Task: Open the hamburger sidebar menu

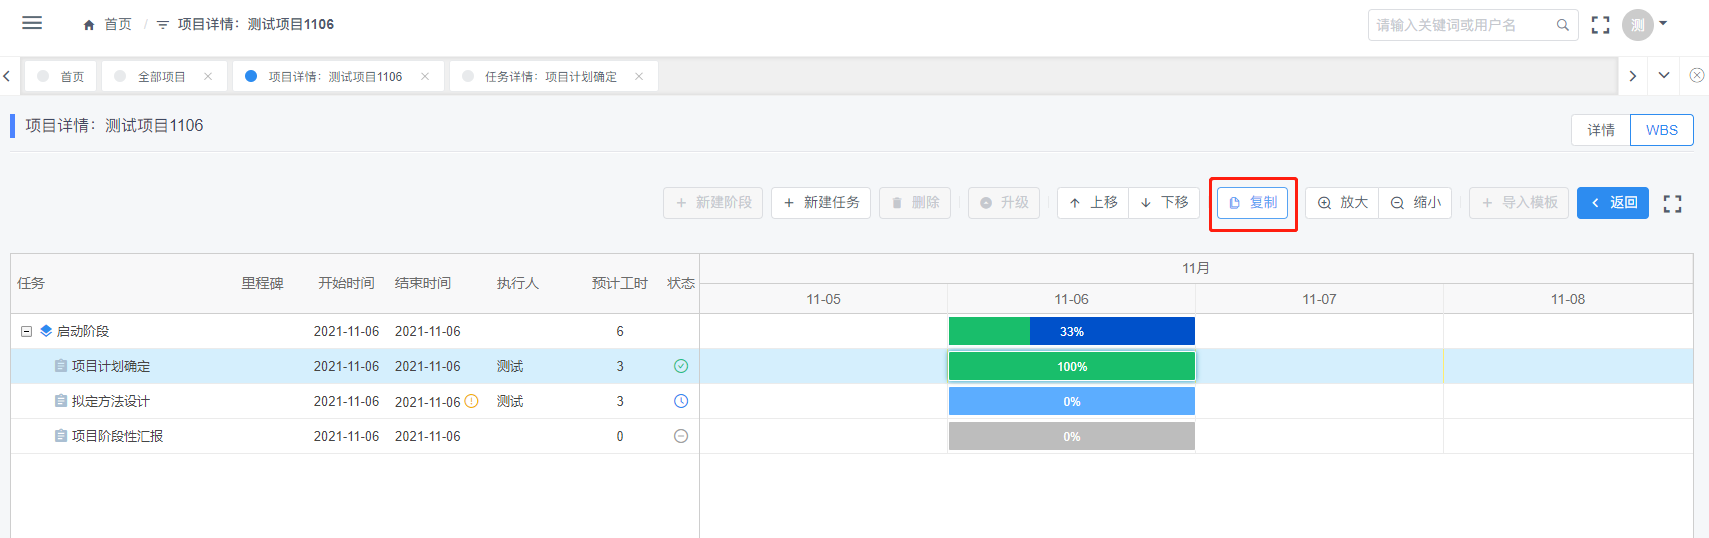Action: click(x=32, y=23)
